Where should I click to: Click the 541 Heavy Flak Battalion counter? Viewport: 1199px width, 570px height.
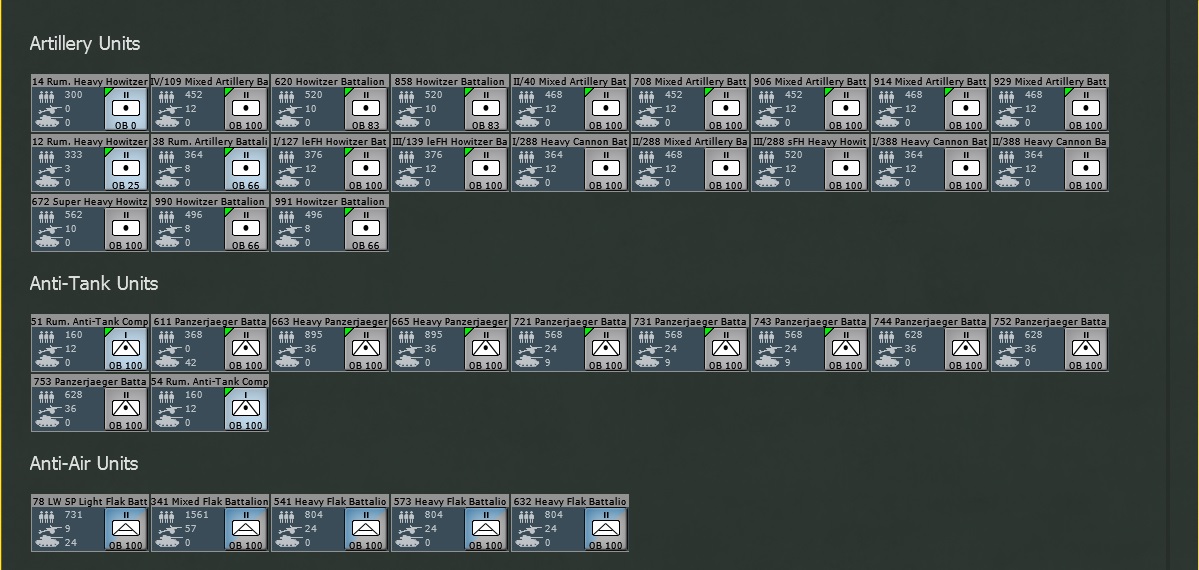tap(366, 529)
